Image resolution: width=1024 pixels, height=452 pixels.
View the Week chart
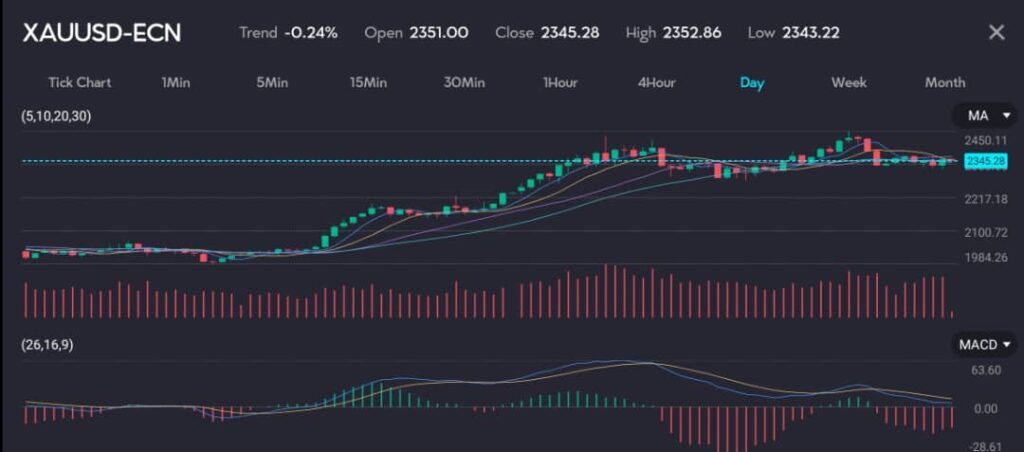tap(849, 83)
